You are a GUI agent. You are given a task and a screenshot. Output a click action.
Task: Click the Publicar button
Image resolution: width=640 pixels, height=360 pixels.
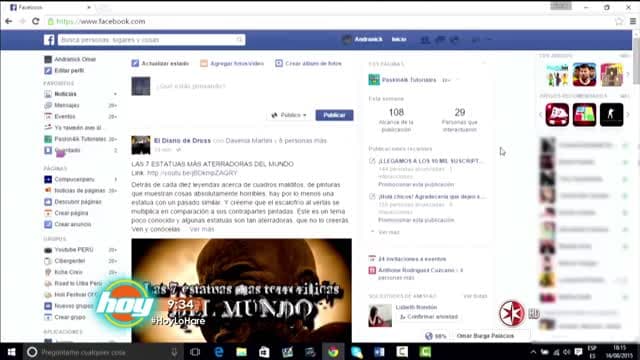click(x=334, y=115)
